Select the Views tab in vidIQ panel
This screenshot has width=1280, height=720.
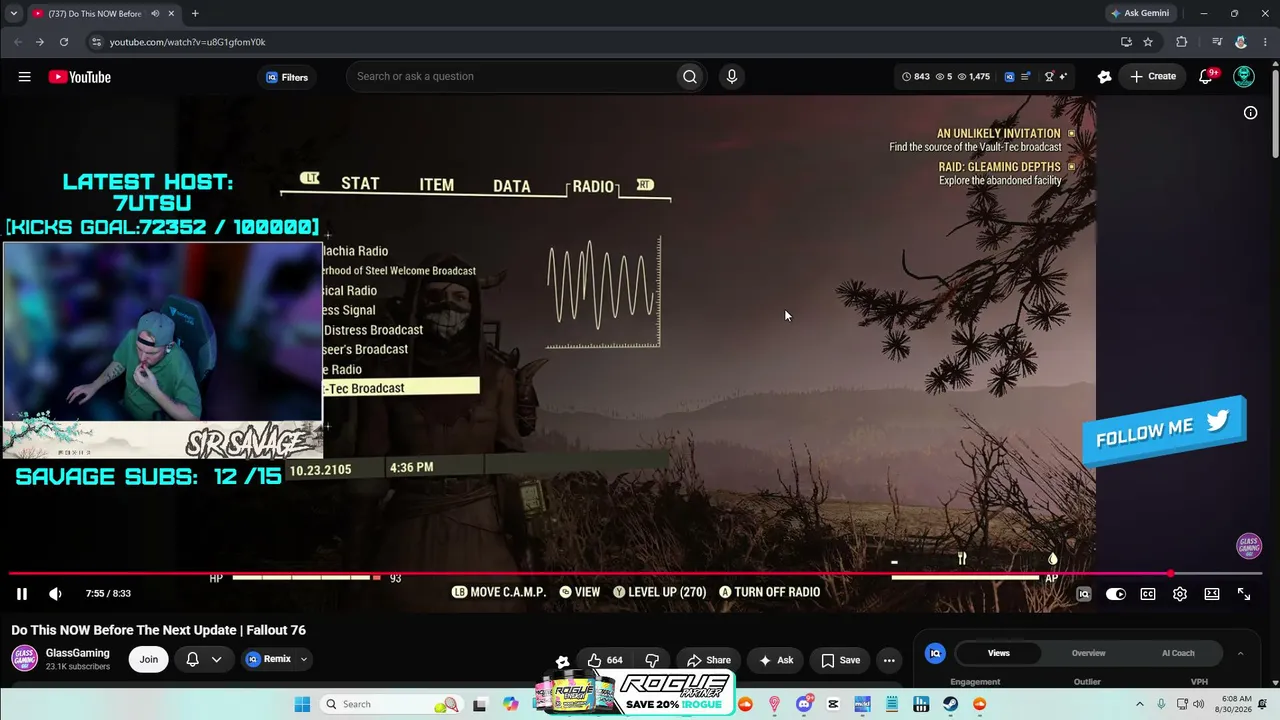click(x=999, y=653)
